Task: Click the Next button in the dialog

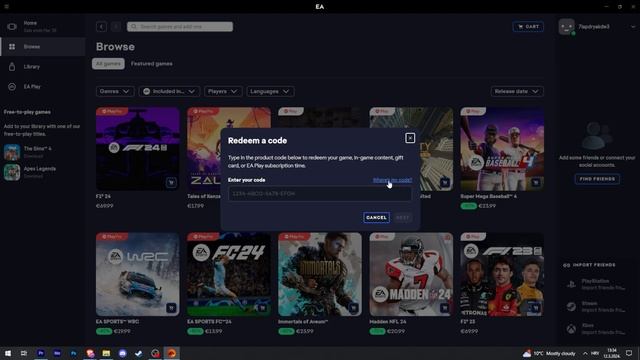Action: (x=402, y=218)
